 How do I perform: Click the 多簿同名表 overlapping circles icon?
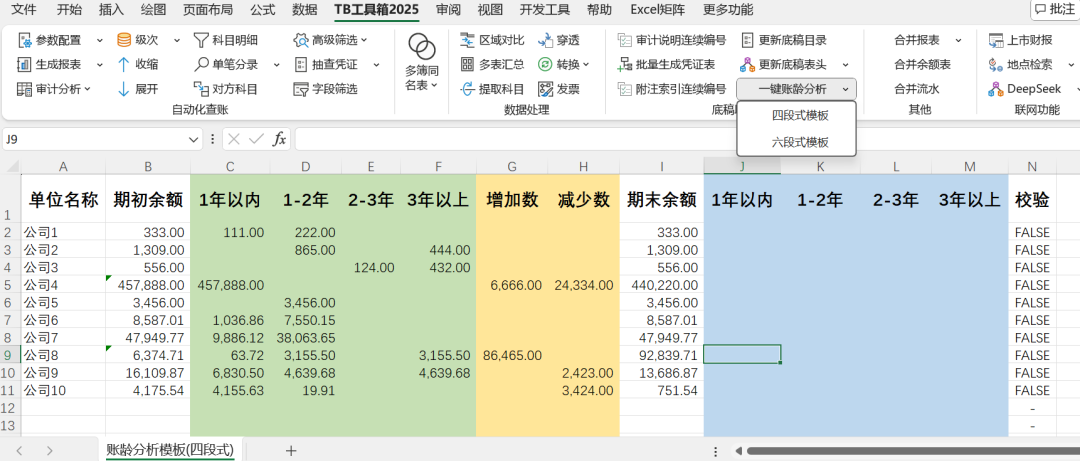(422, 48)
